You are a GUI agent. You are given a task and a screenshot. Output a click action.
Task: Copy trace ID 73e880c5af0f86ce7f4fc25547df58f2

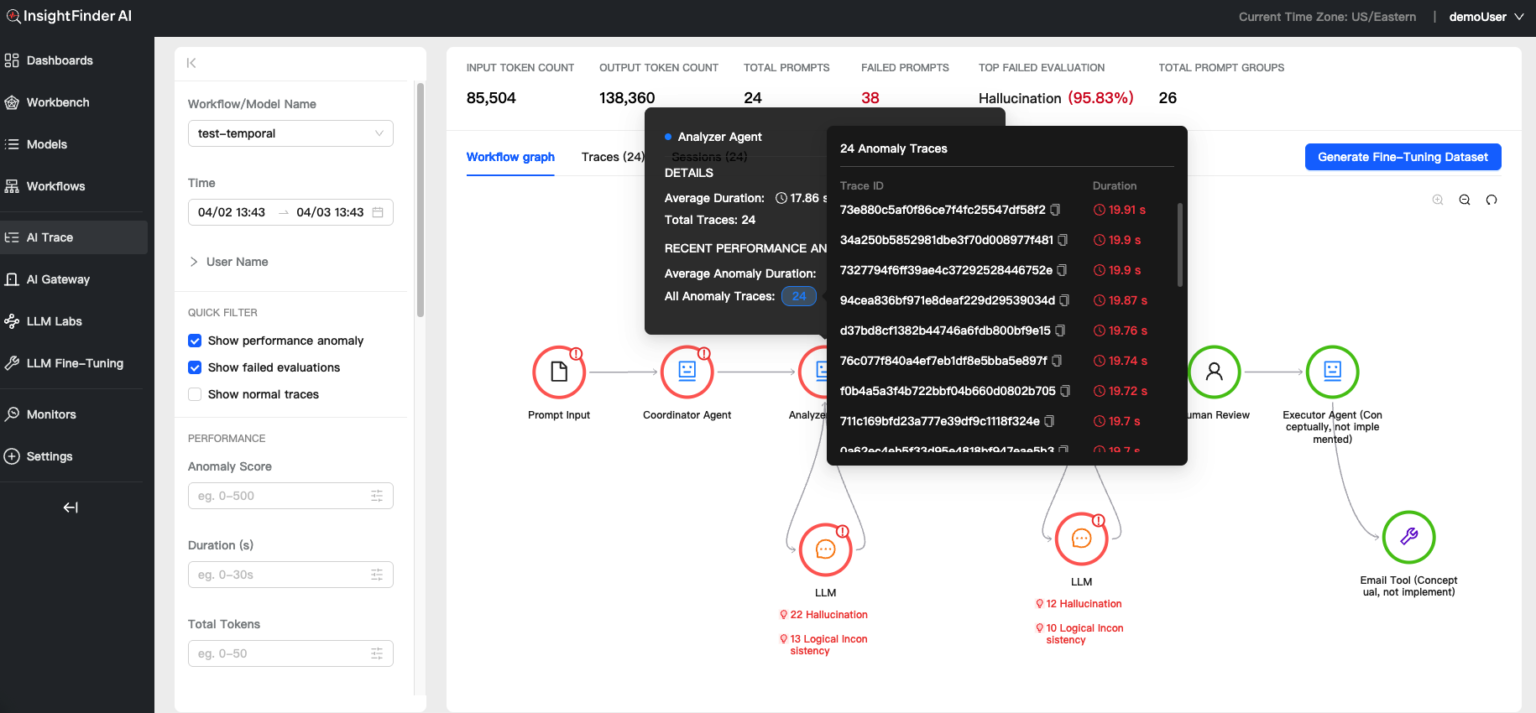(x=1055, y=210)
